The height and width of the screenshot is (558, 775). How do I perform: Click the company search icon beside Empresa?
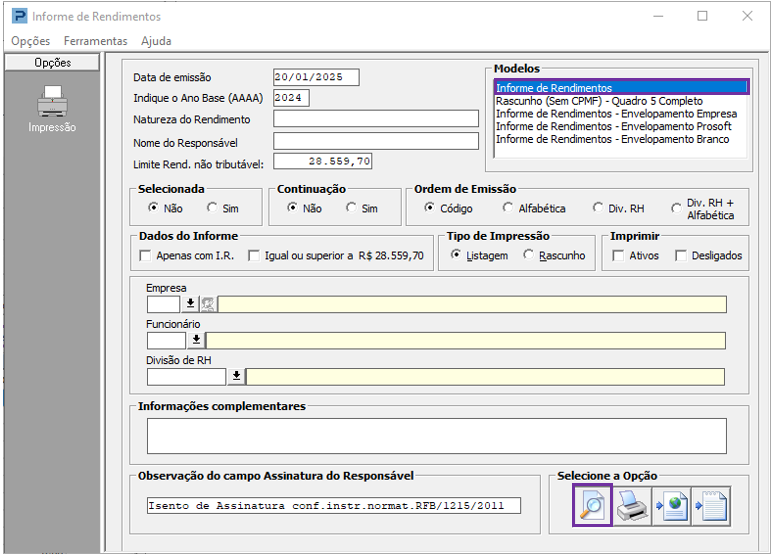pyautogui.click(x=208, y=304)
